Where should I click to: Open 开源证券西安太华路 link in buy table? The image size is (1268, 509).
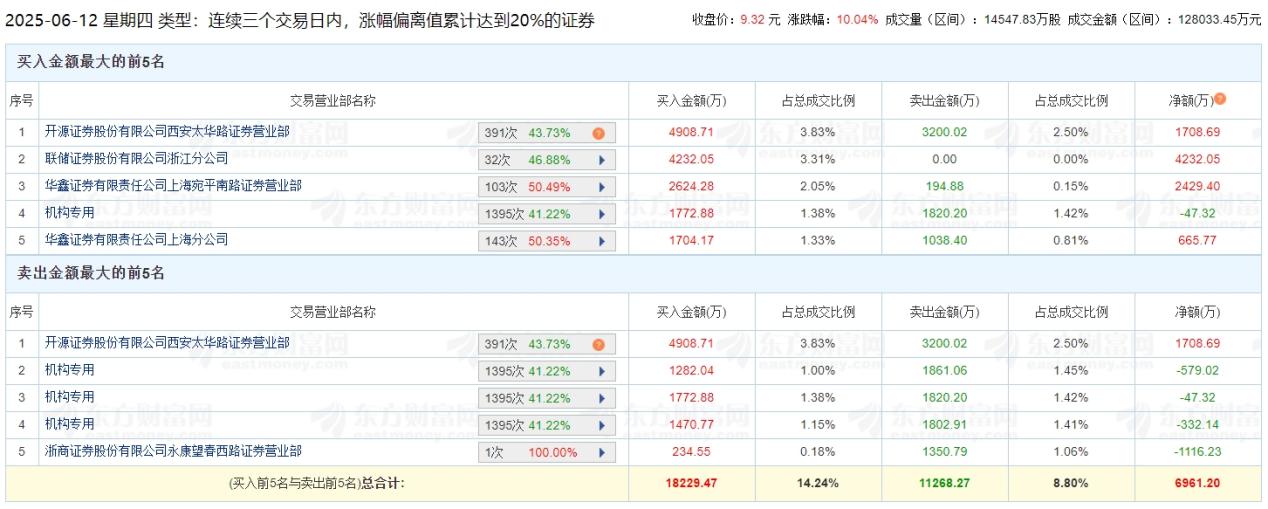pyautogui.click(x=167, y=132)
